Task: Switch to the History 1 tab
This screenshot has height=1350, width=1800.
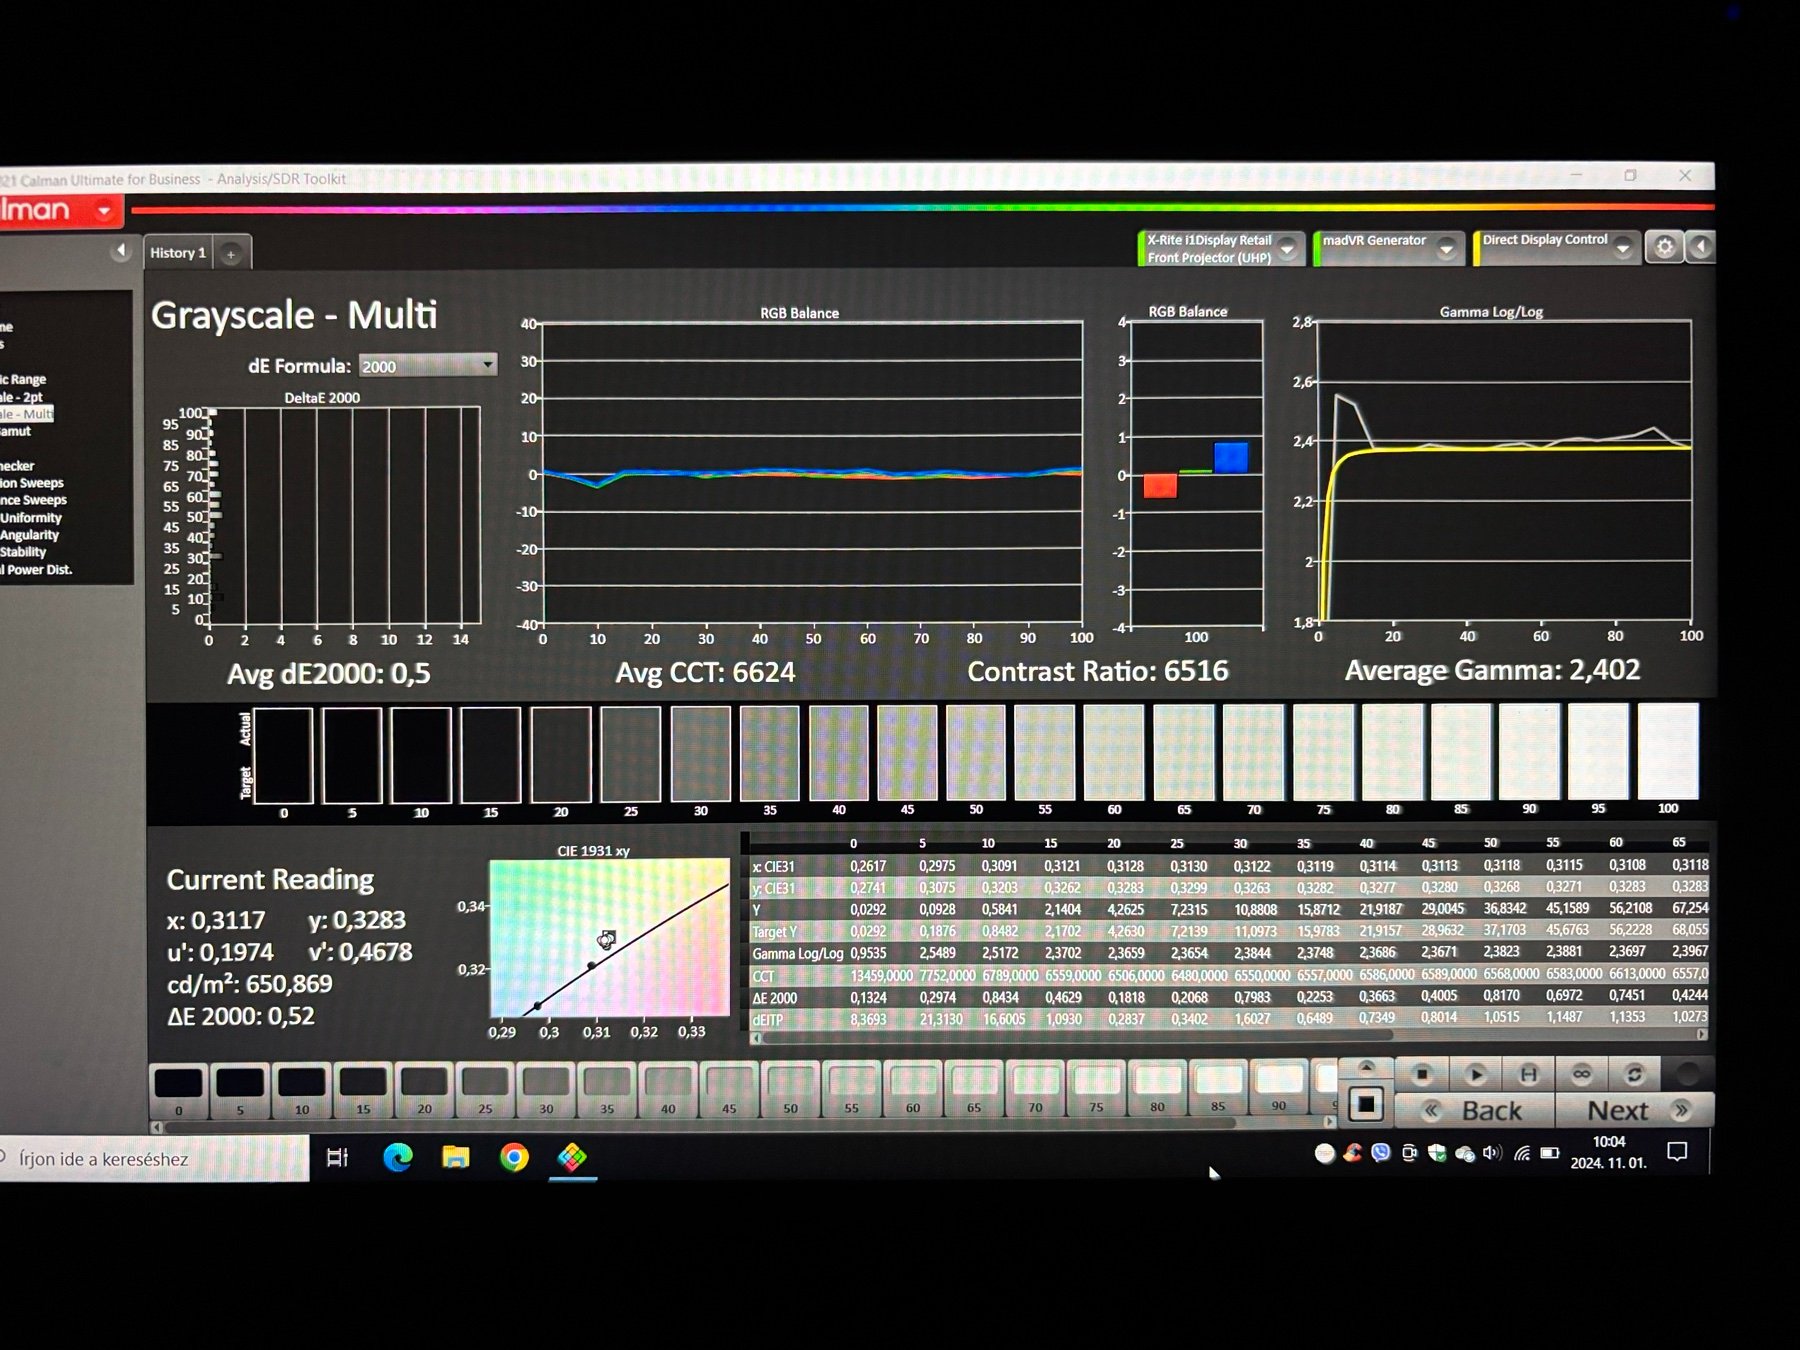Action: [x=178, y=253]
